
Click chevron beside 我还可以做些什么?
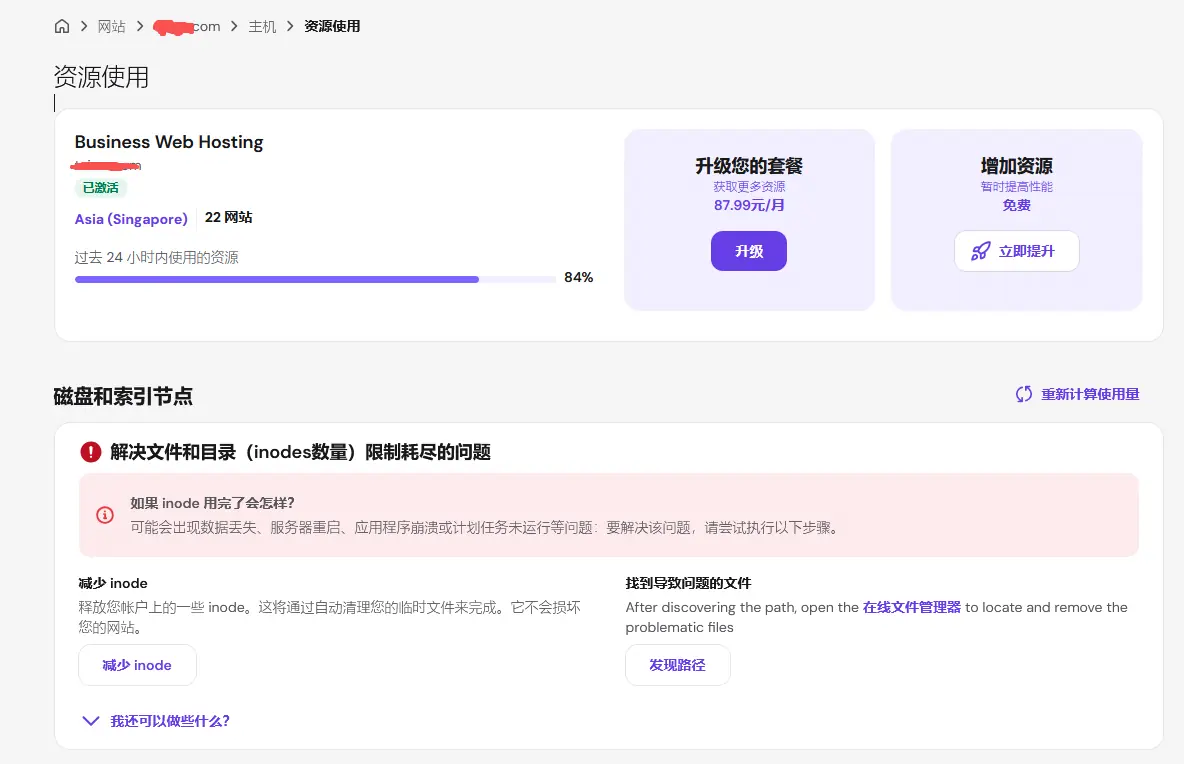[91, 721]
